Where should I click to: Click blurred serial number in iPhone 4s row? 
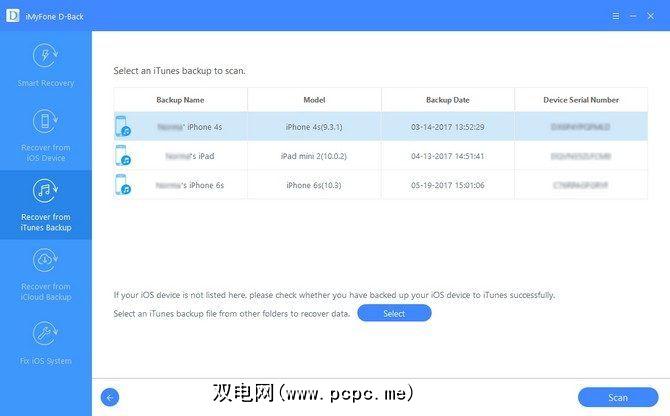coord(581,127)
